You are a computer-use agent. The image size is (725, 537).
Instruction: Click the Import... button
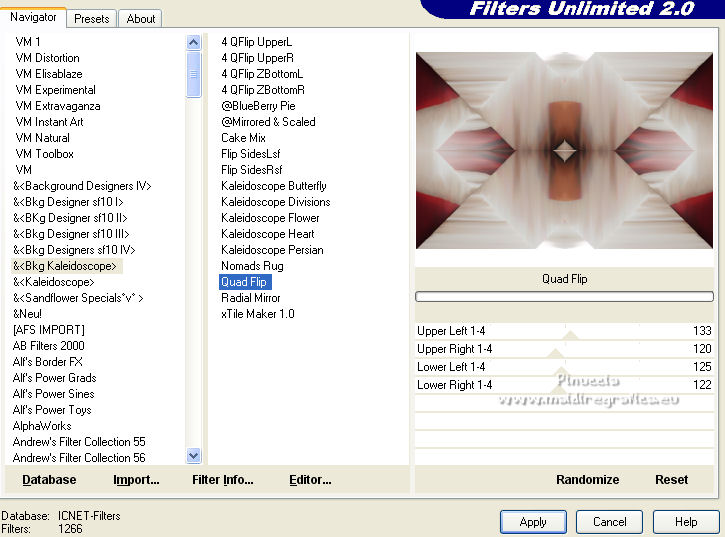click(x=136, y=480)
